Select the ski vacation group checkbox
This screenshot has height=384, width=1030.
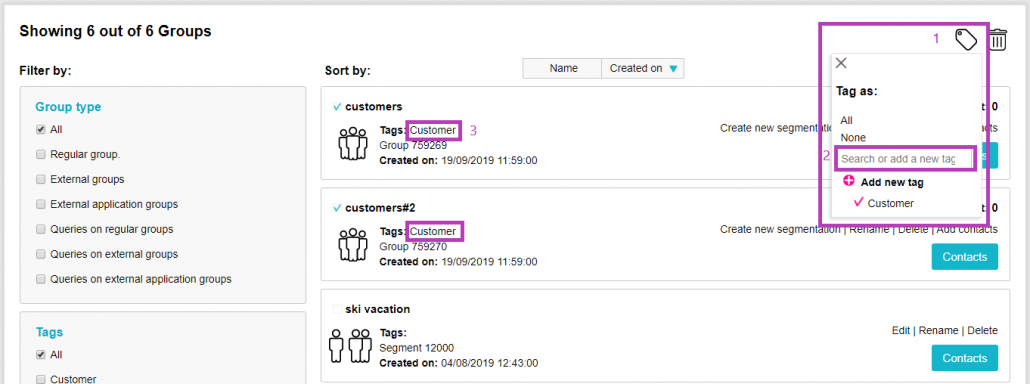tap(337, 309)
